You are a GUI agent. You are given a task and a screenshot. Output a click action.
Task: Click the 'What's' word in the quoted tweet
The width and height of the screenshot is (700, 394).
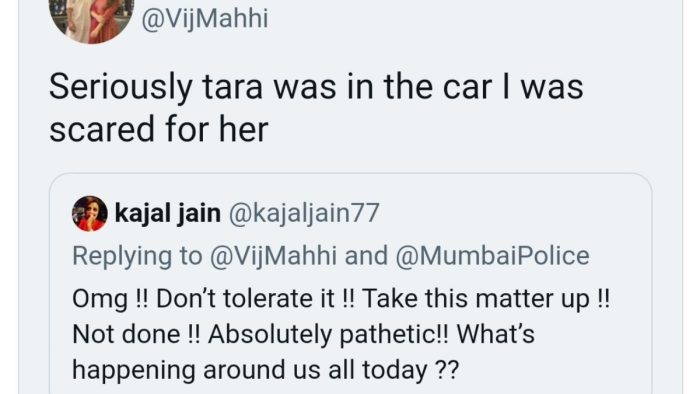click(496, 334)
